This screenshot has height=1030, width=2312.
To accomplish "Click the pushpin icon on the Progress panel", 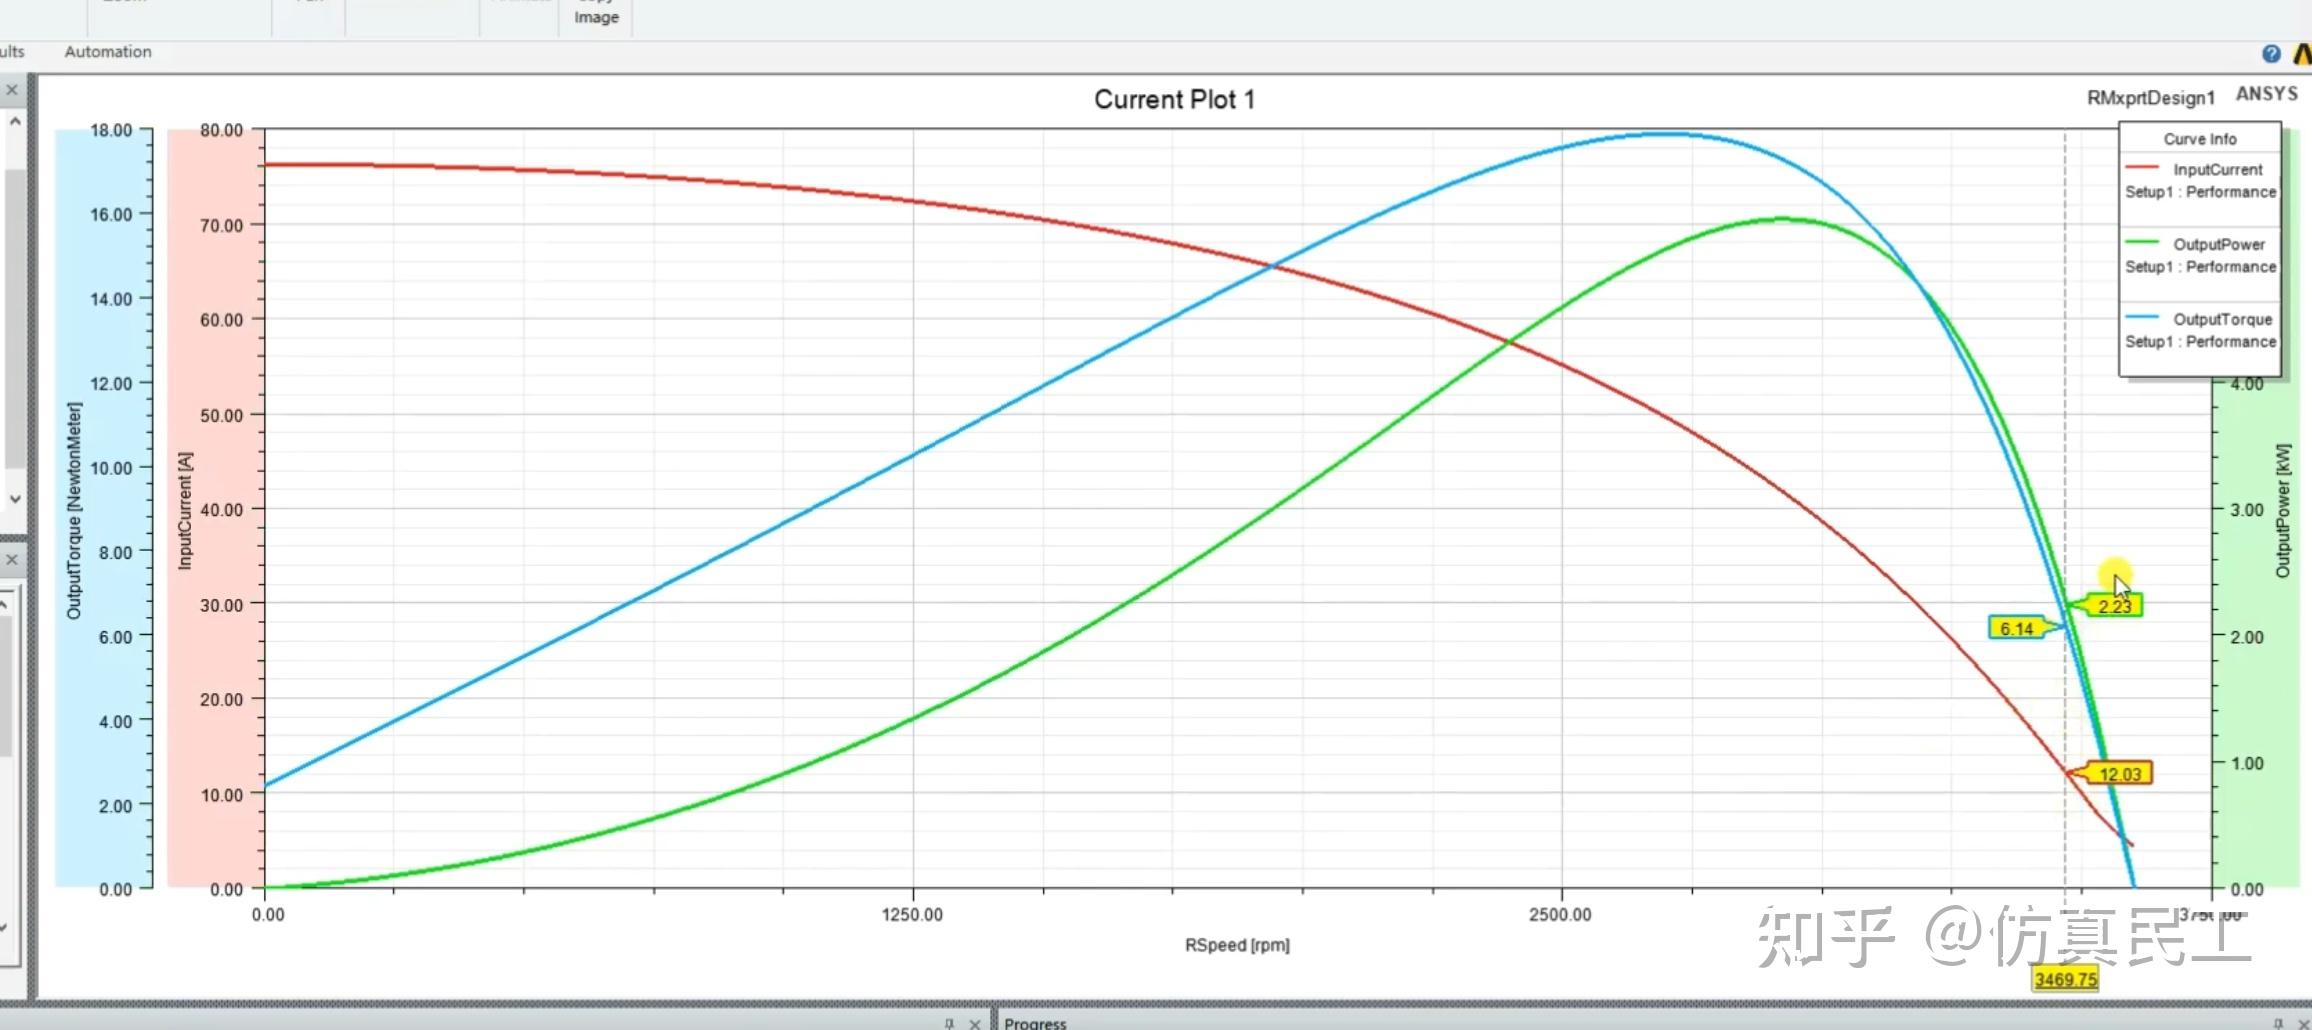I will pyautogui.click(x=947, y=1023).
